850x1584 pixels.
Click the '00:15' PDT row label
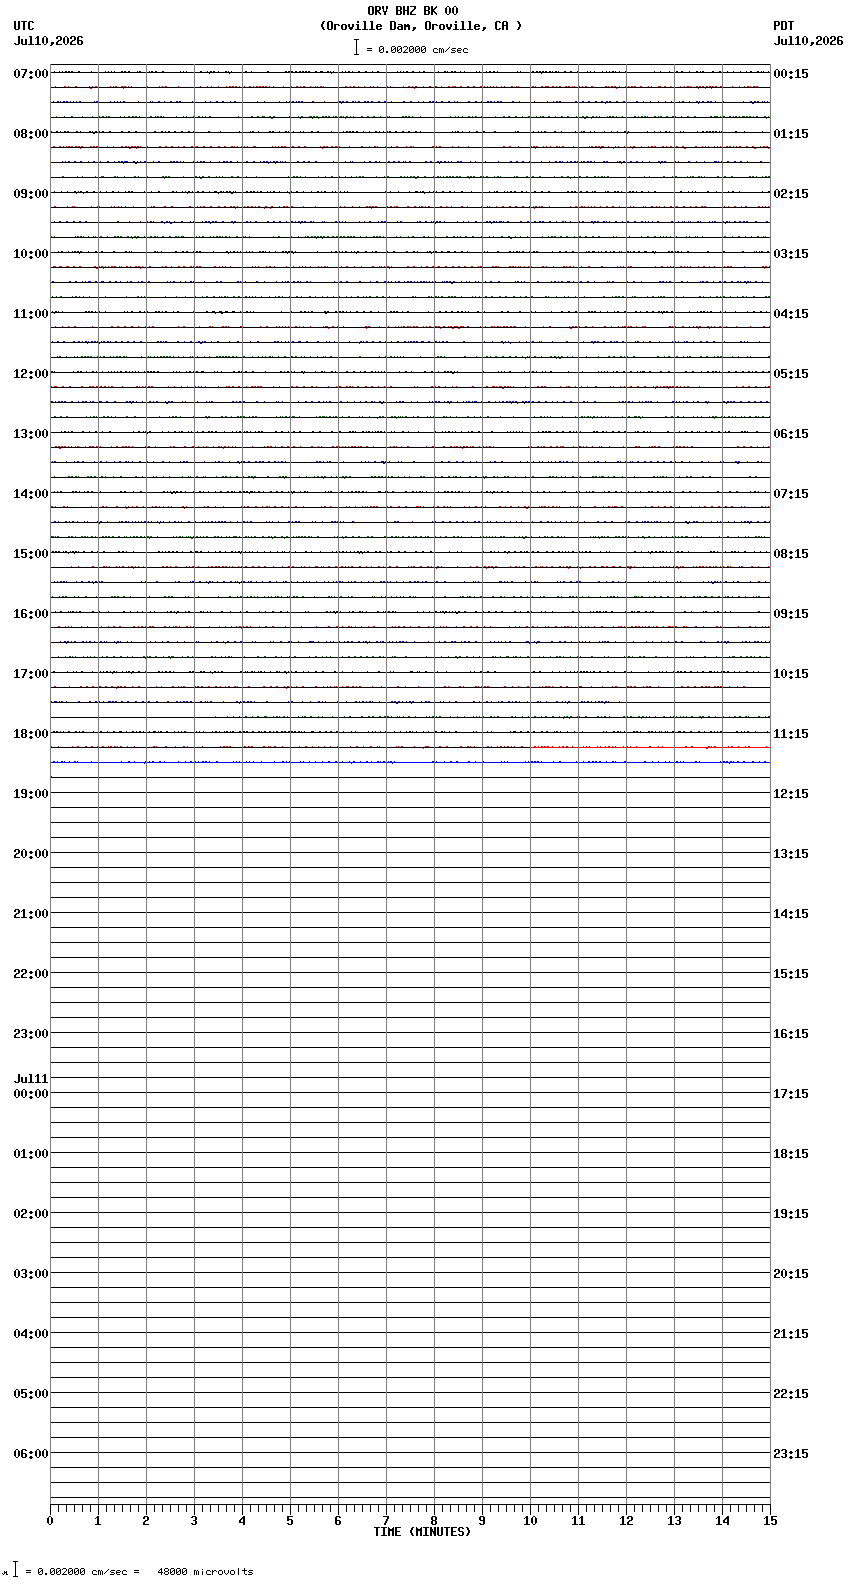[791, 74]
